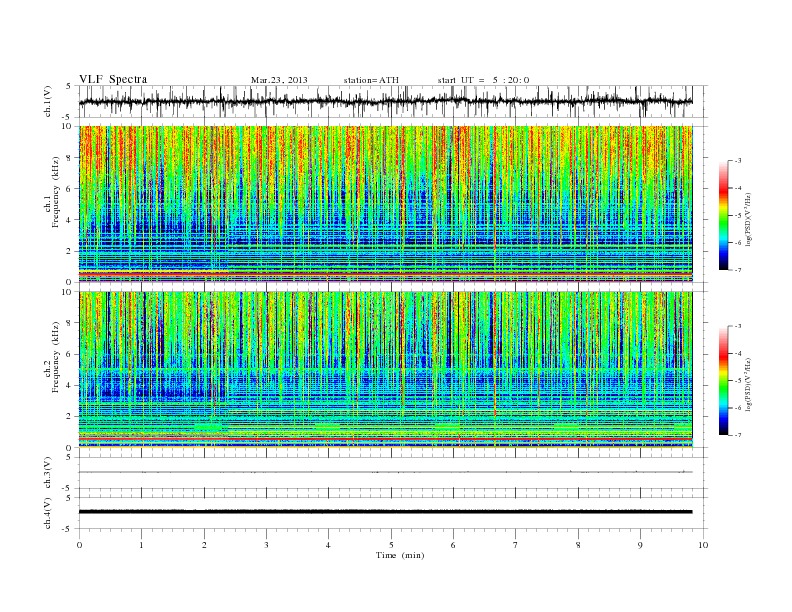
Task: Click the "10" minute time-axis tick label
Action: [x=703, y=545]
